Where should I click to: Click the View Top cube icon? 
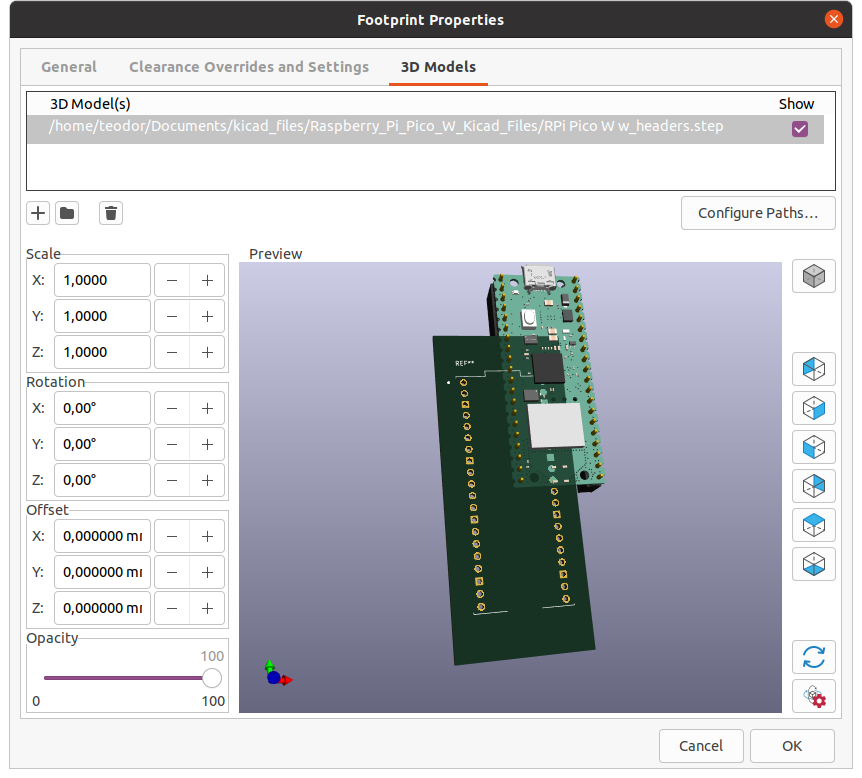[x=814, y=525]
